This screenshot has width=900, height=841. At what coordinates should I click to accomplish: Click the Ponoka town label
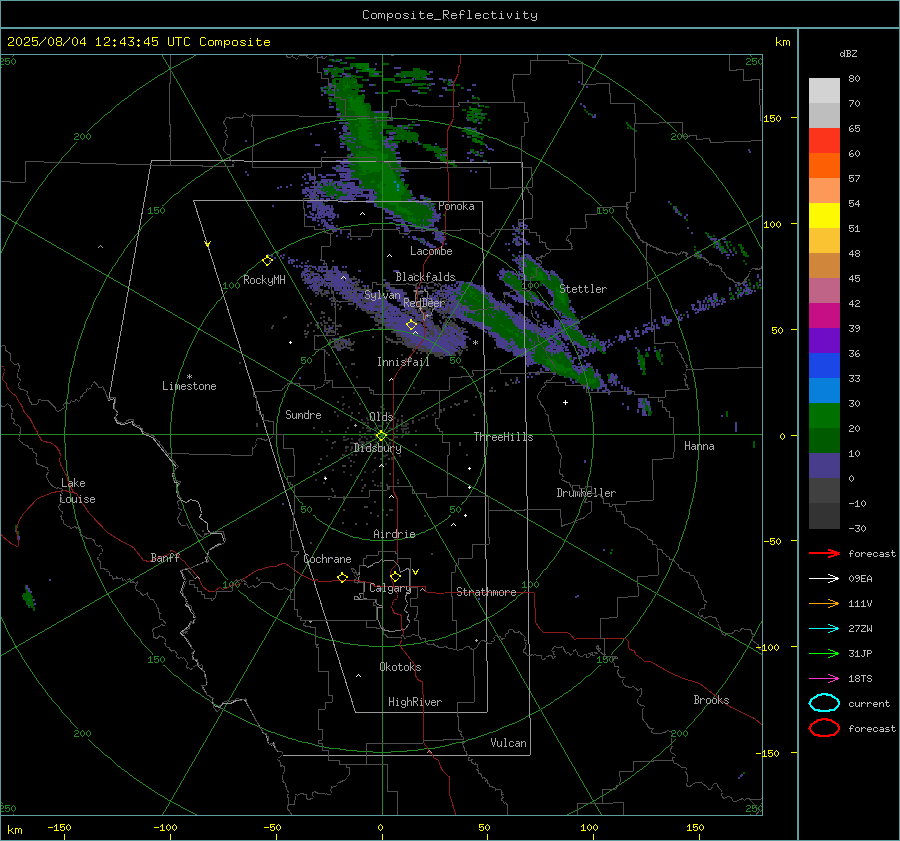[456, 206]
